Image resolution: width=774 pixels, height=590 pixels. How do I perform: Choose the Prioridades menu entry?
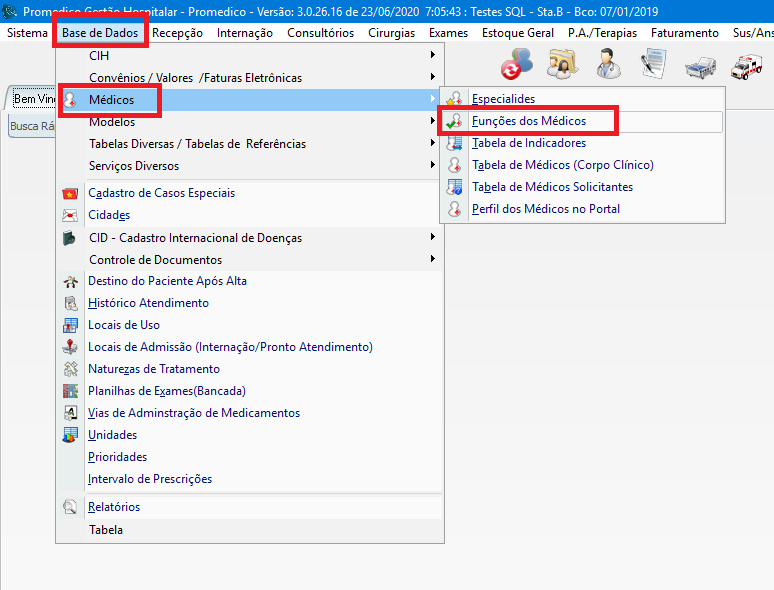point(250,457)
